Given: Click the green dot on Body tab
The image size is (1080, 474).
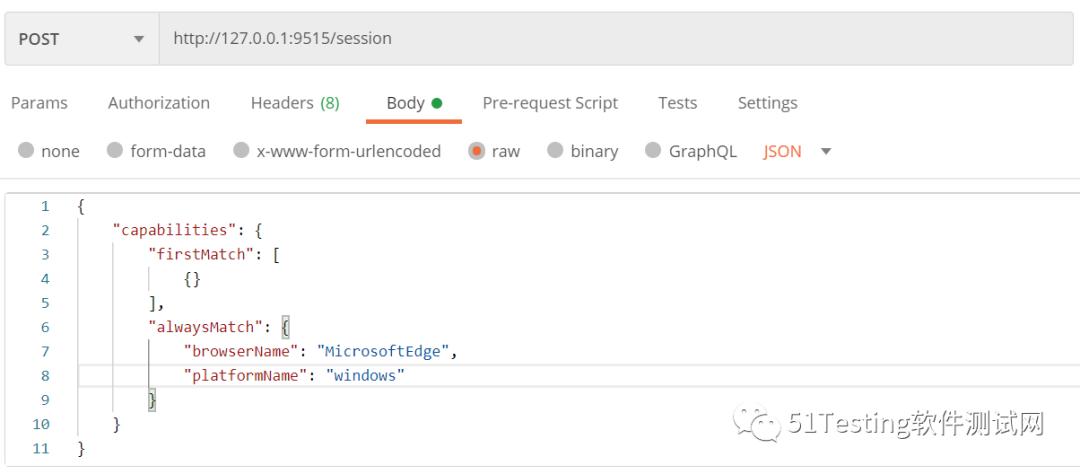Looking at the screenshot, I should click(437, 103).
